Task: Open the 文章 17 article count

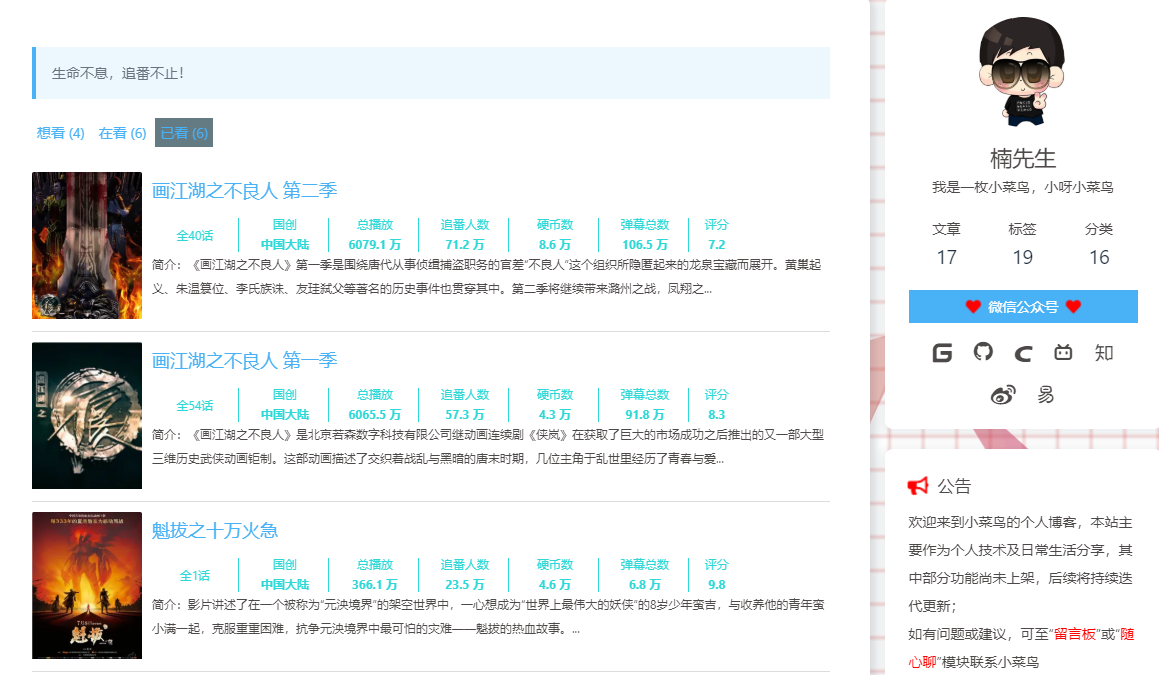Action: [x=946, y=245]
